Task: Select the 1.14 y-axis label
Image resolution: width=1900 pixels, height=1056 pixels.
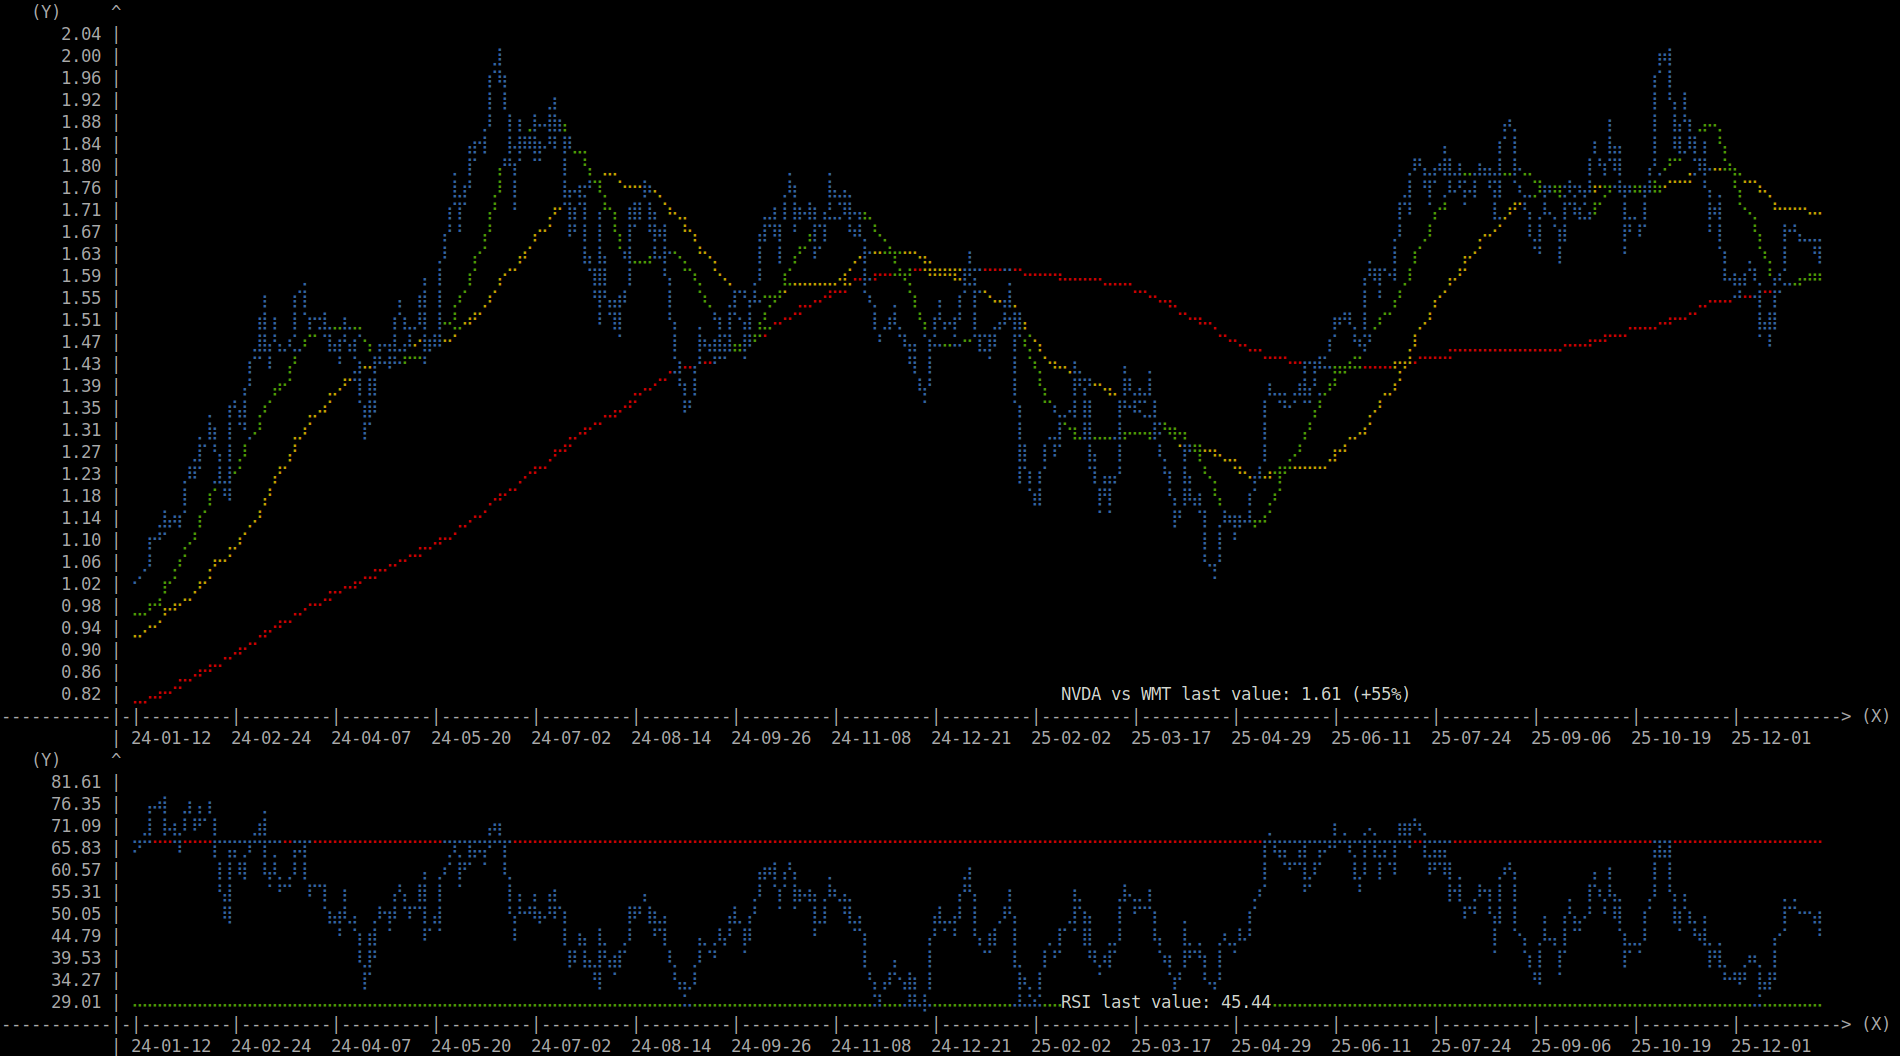Action: pos(81,518)
